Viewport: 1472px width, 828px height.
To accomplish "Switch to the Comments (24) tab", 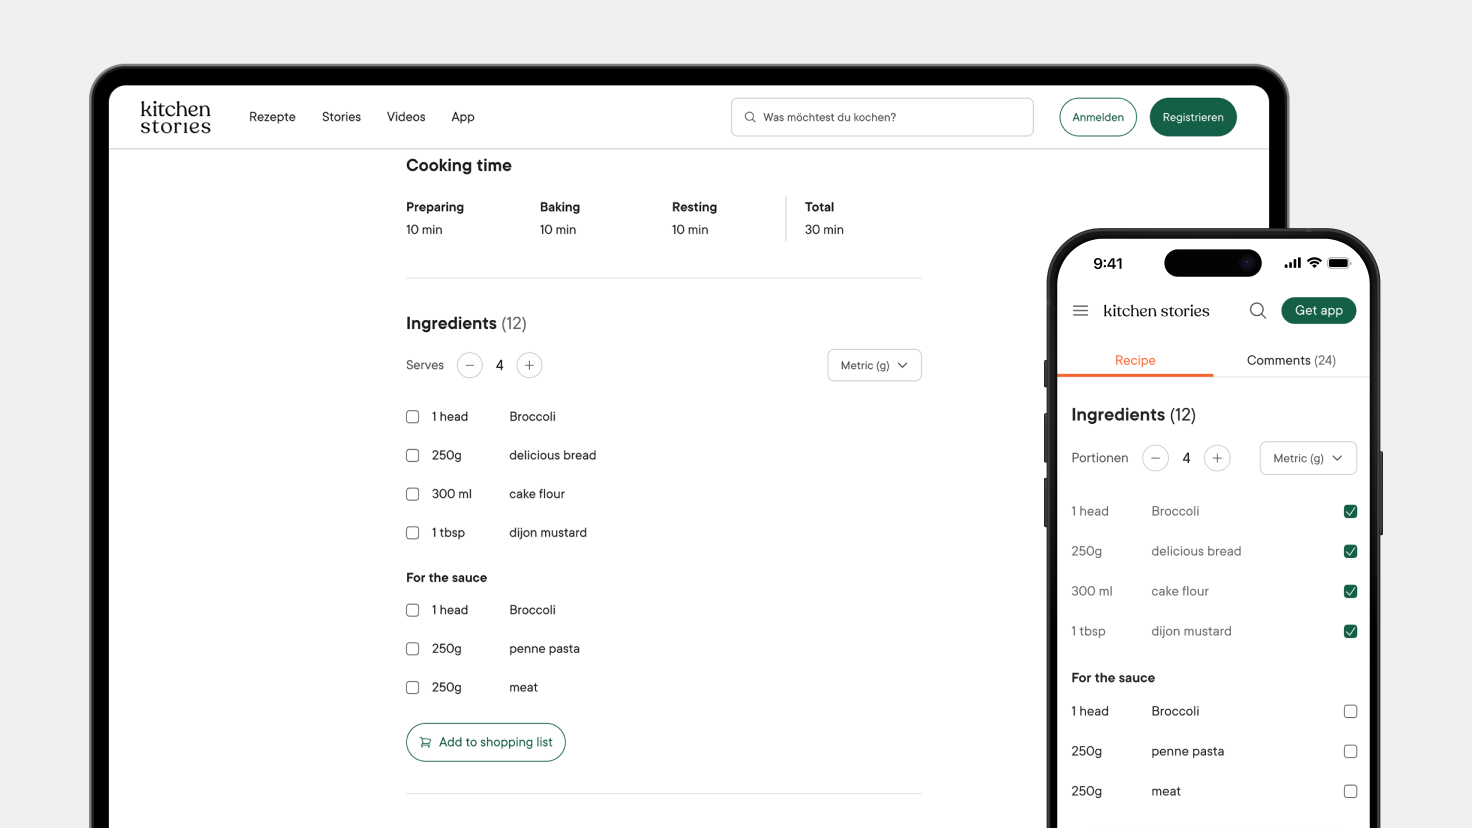I will pyautogui.click(x=1290, y=360).
